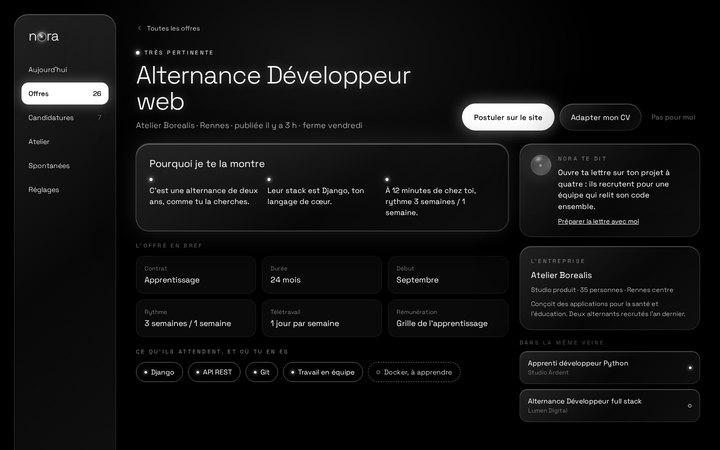This screenshot has height=450, width=720.
Task: Click the hollow circle on Alternance Développeur full stack
Action: [690, 406]
